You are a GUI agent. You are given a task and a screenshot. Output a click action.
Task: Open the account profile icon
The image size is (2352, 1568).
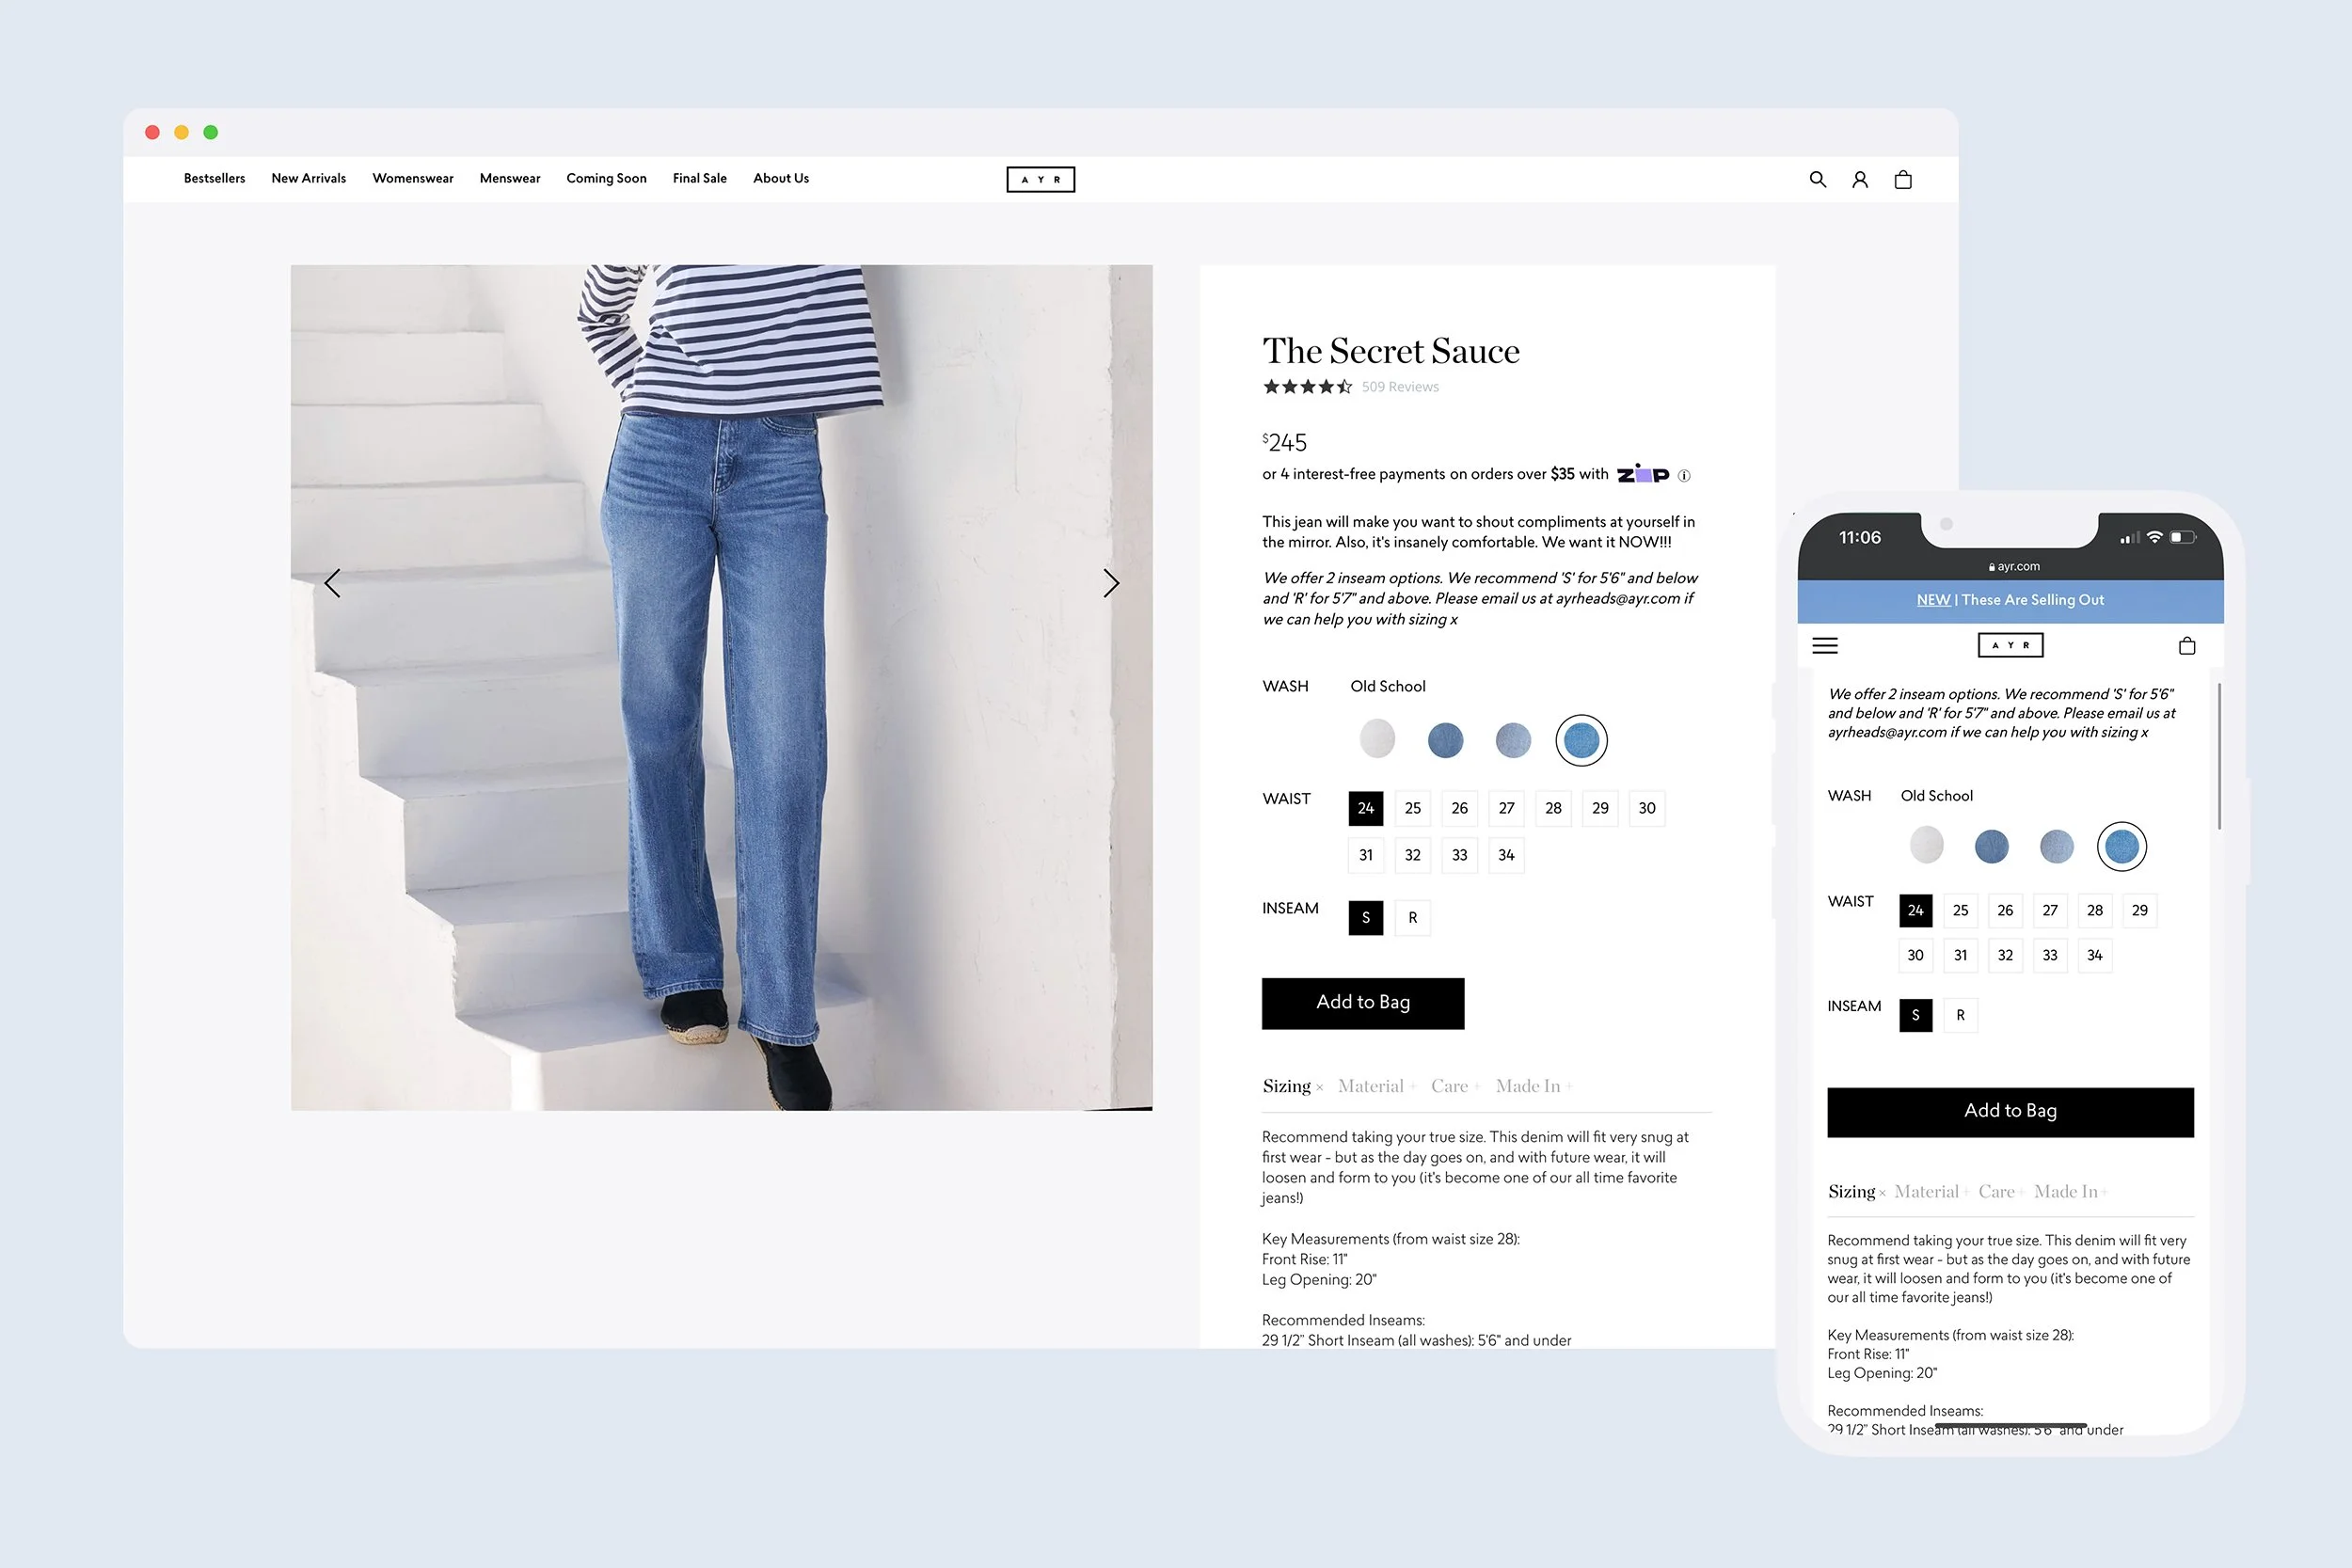point(1859,179)
